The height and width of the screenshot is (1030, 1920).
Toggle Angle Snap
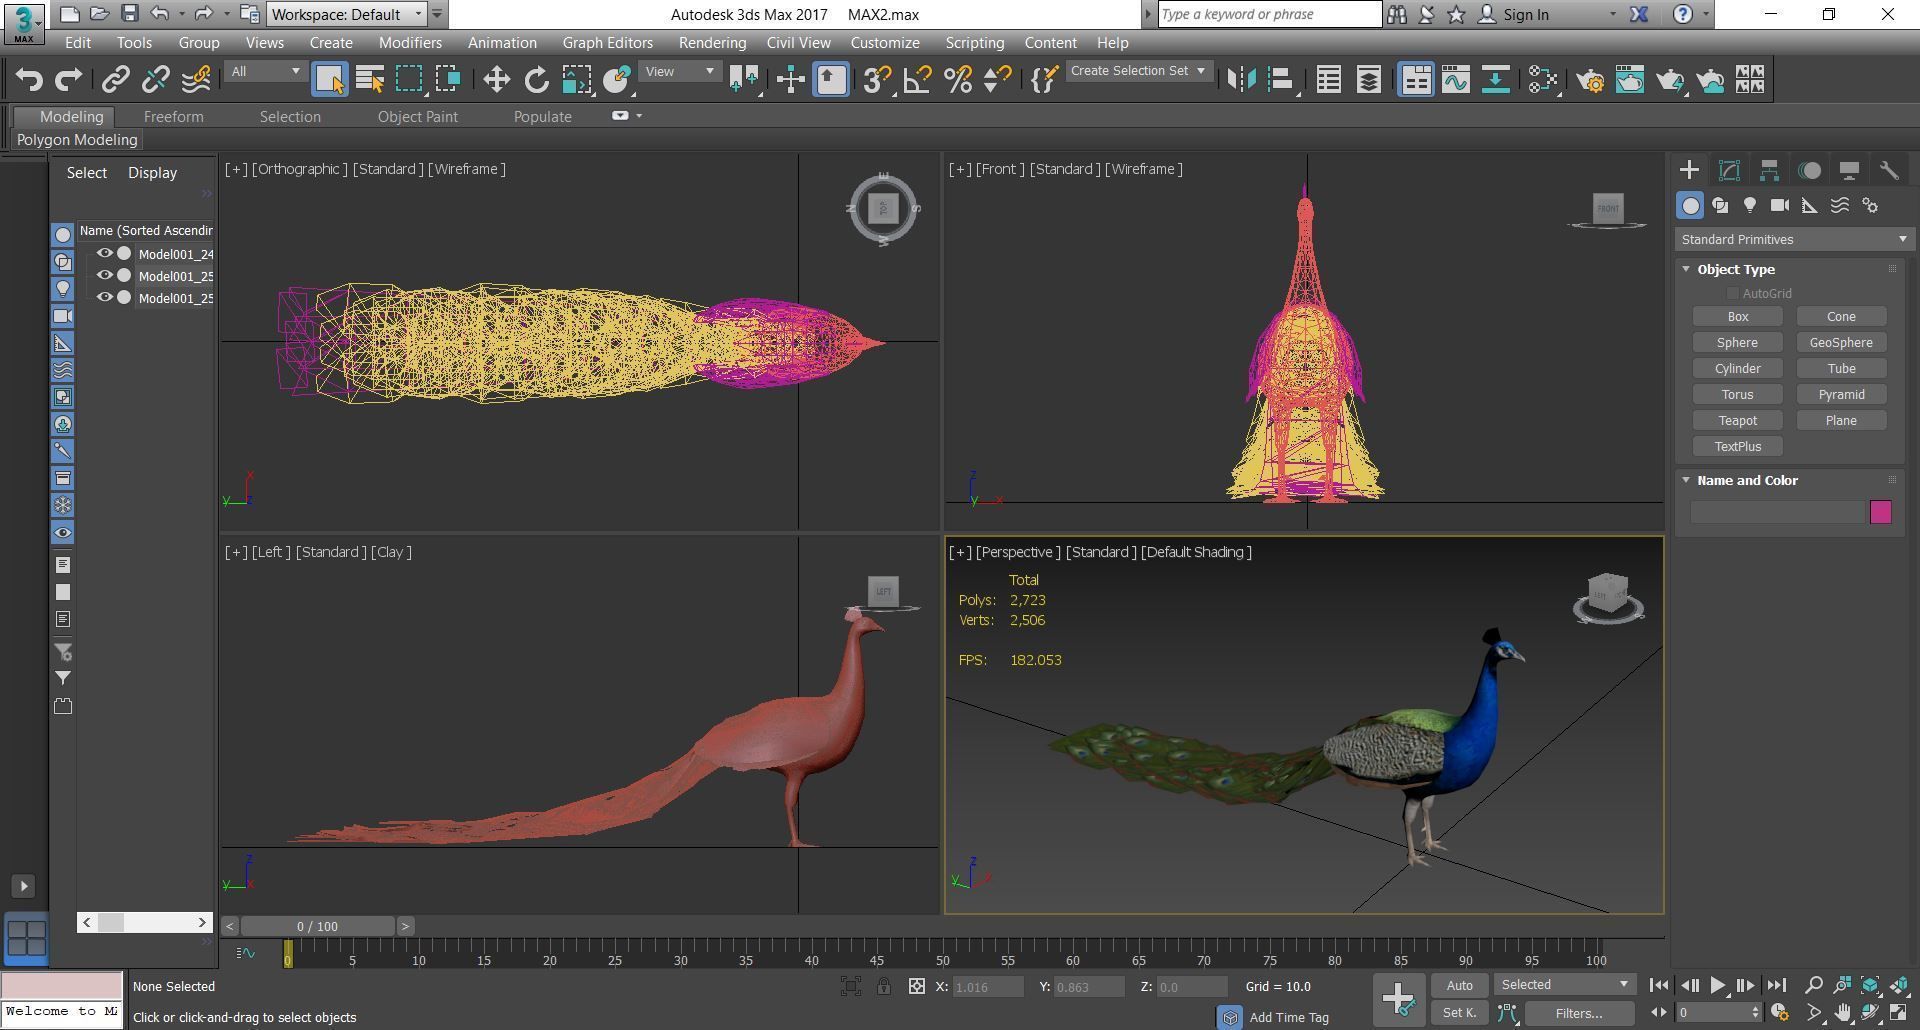917,79
